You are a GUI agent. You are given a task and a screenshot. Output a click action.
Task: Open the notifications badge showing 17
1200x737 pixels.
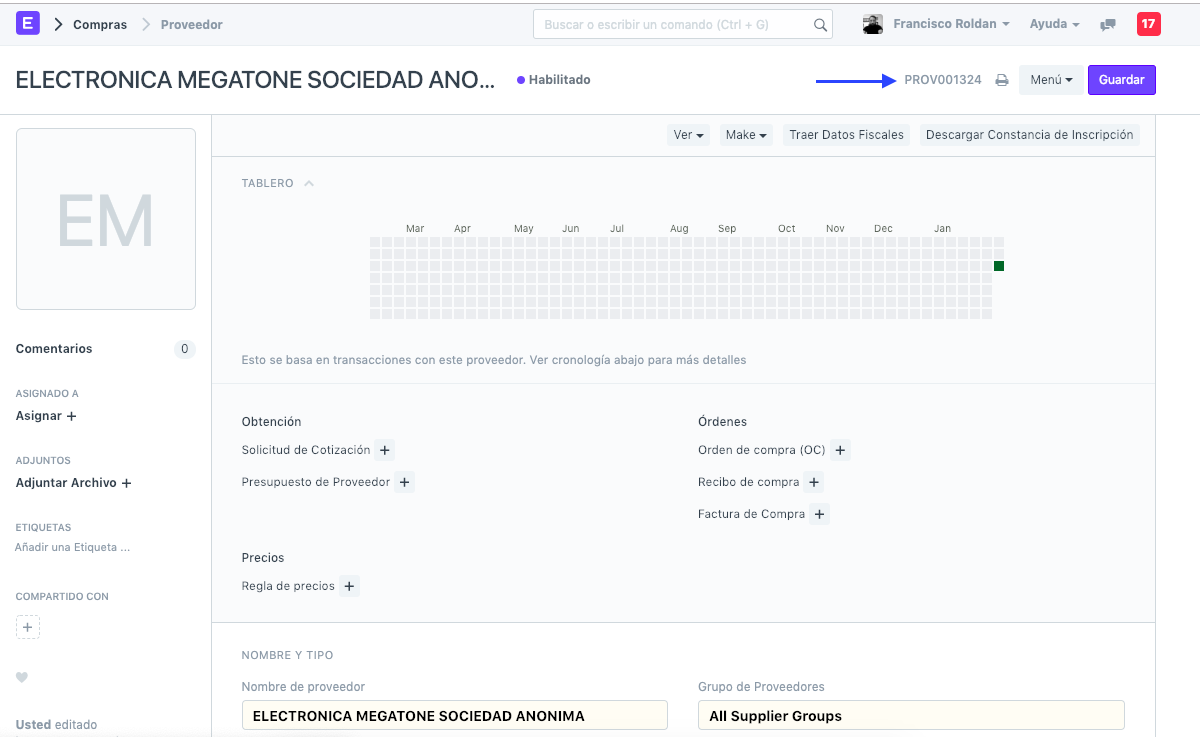tap(1149, 24)
